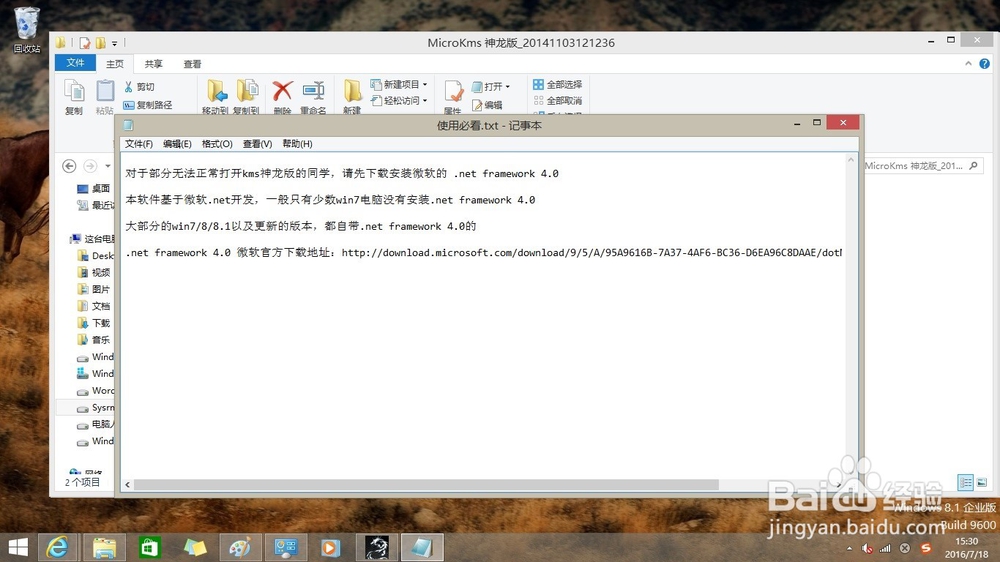Select Desktop (桌面) in navigation pane
This screenshot has height=562, width=1000.
93,188
